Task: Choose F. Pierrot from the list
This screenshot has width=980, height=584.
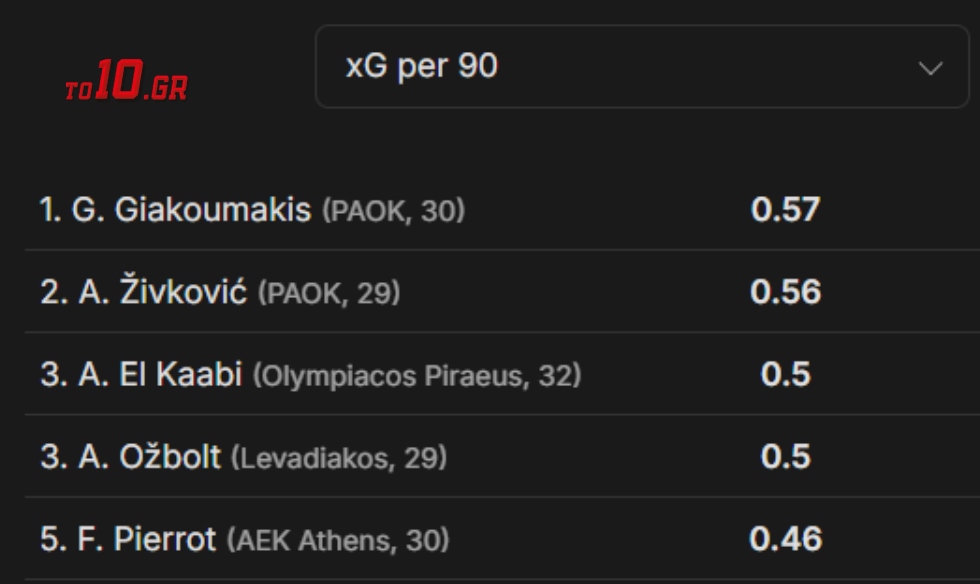Action: tap(146, 540)
